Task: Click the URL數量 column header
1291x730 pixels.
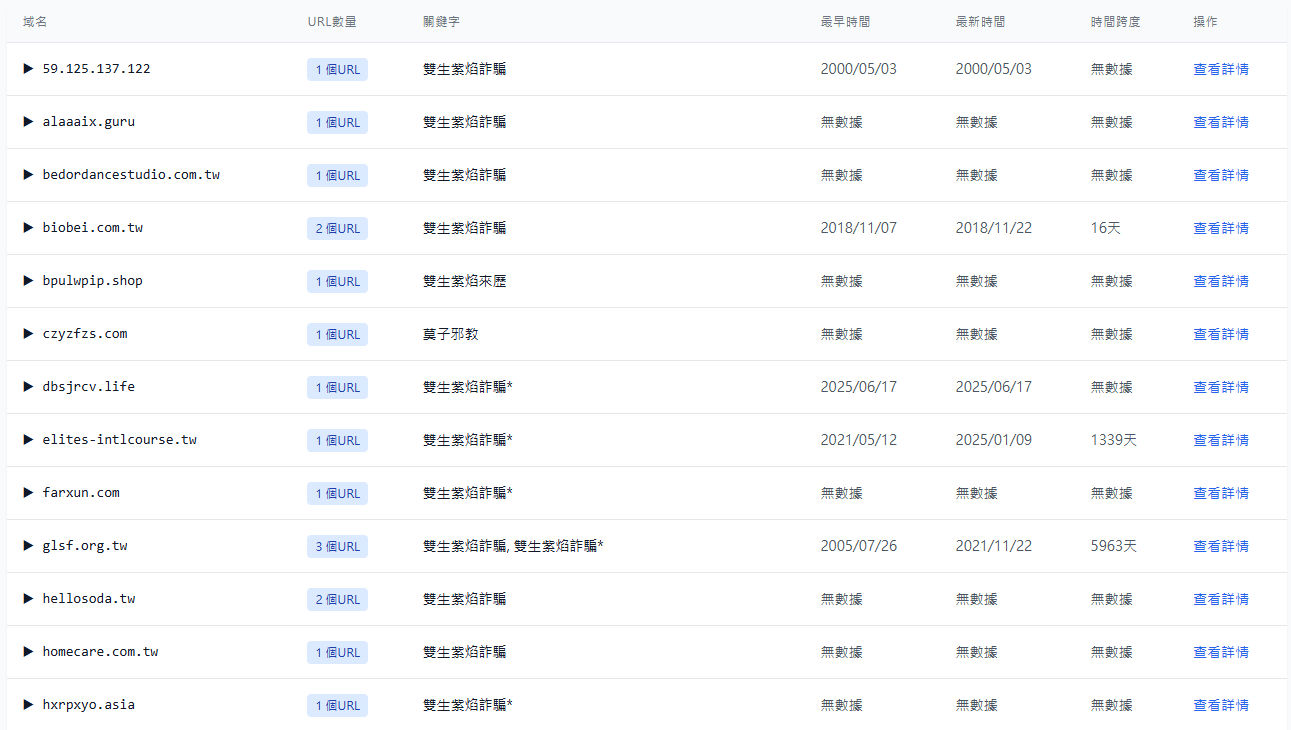Action: pyautogui.click(x=331, y=21)
